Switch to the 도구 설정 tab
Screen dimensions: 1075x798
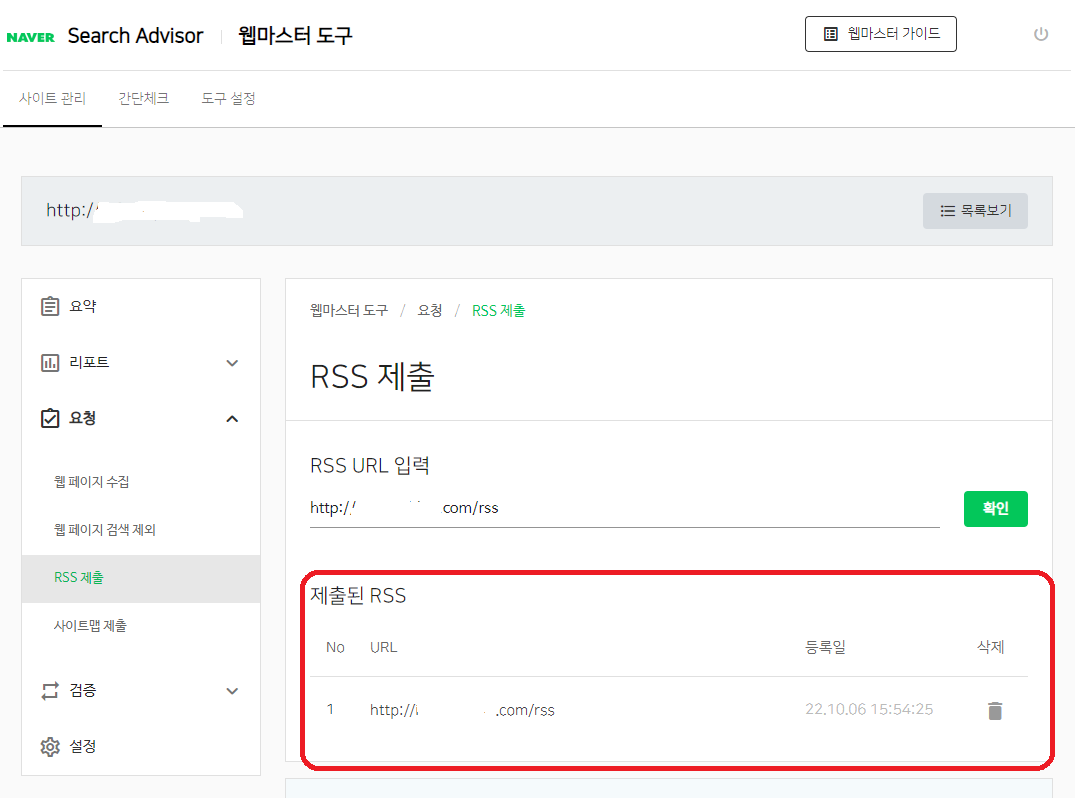227,98
